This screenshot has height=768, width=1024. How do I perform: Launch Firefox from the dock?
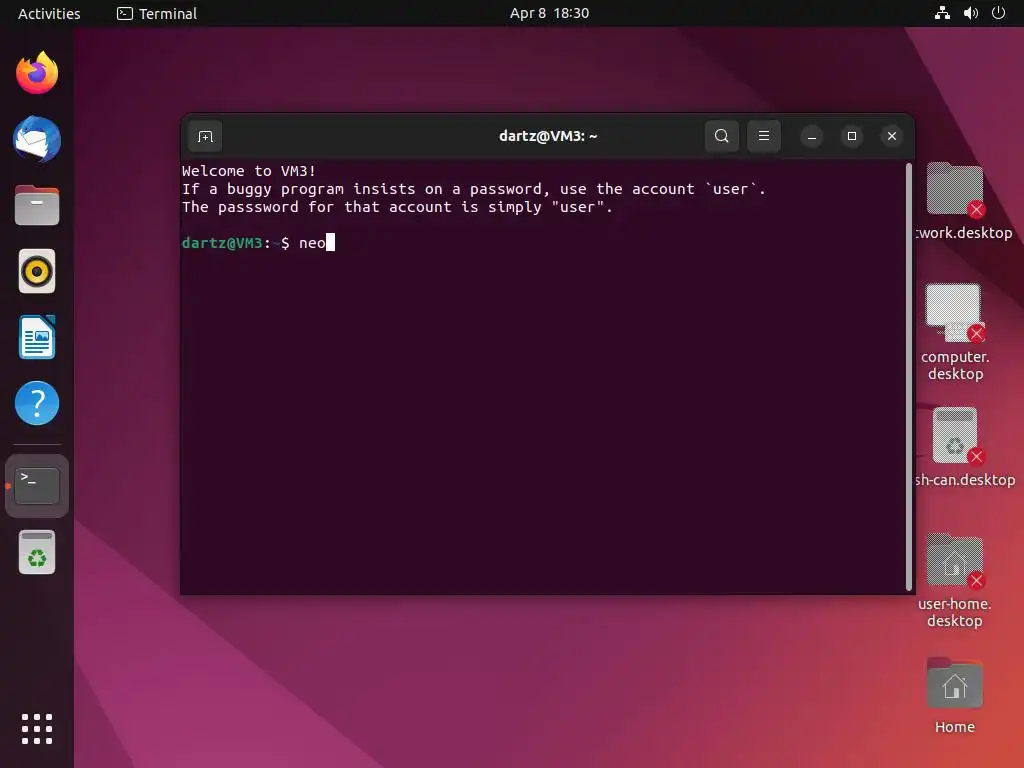pyautogui.click(x=37, y=73)
